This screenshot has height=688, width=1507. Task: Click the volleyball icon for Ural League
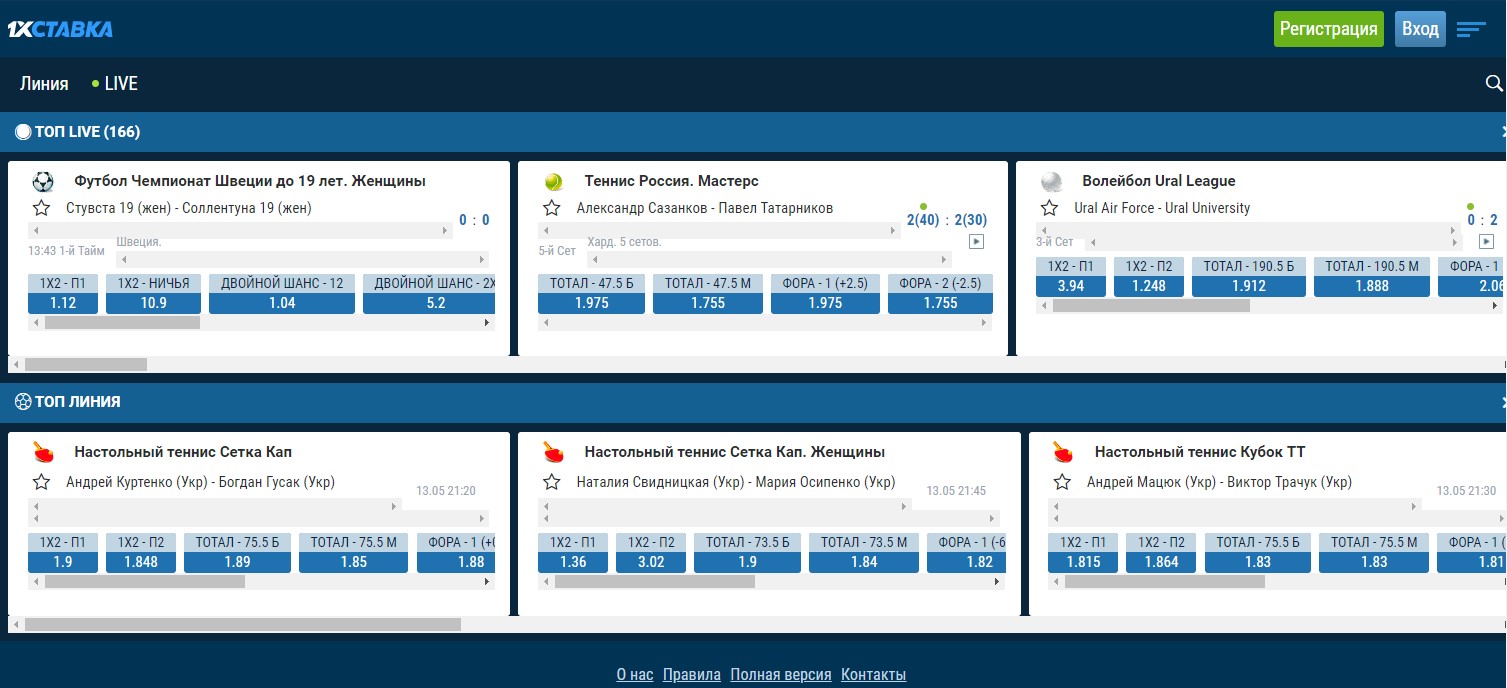coord(1051,182)
